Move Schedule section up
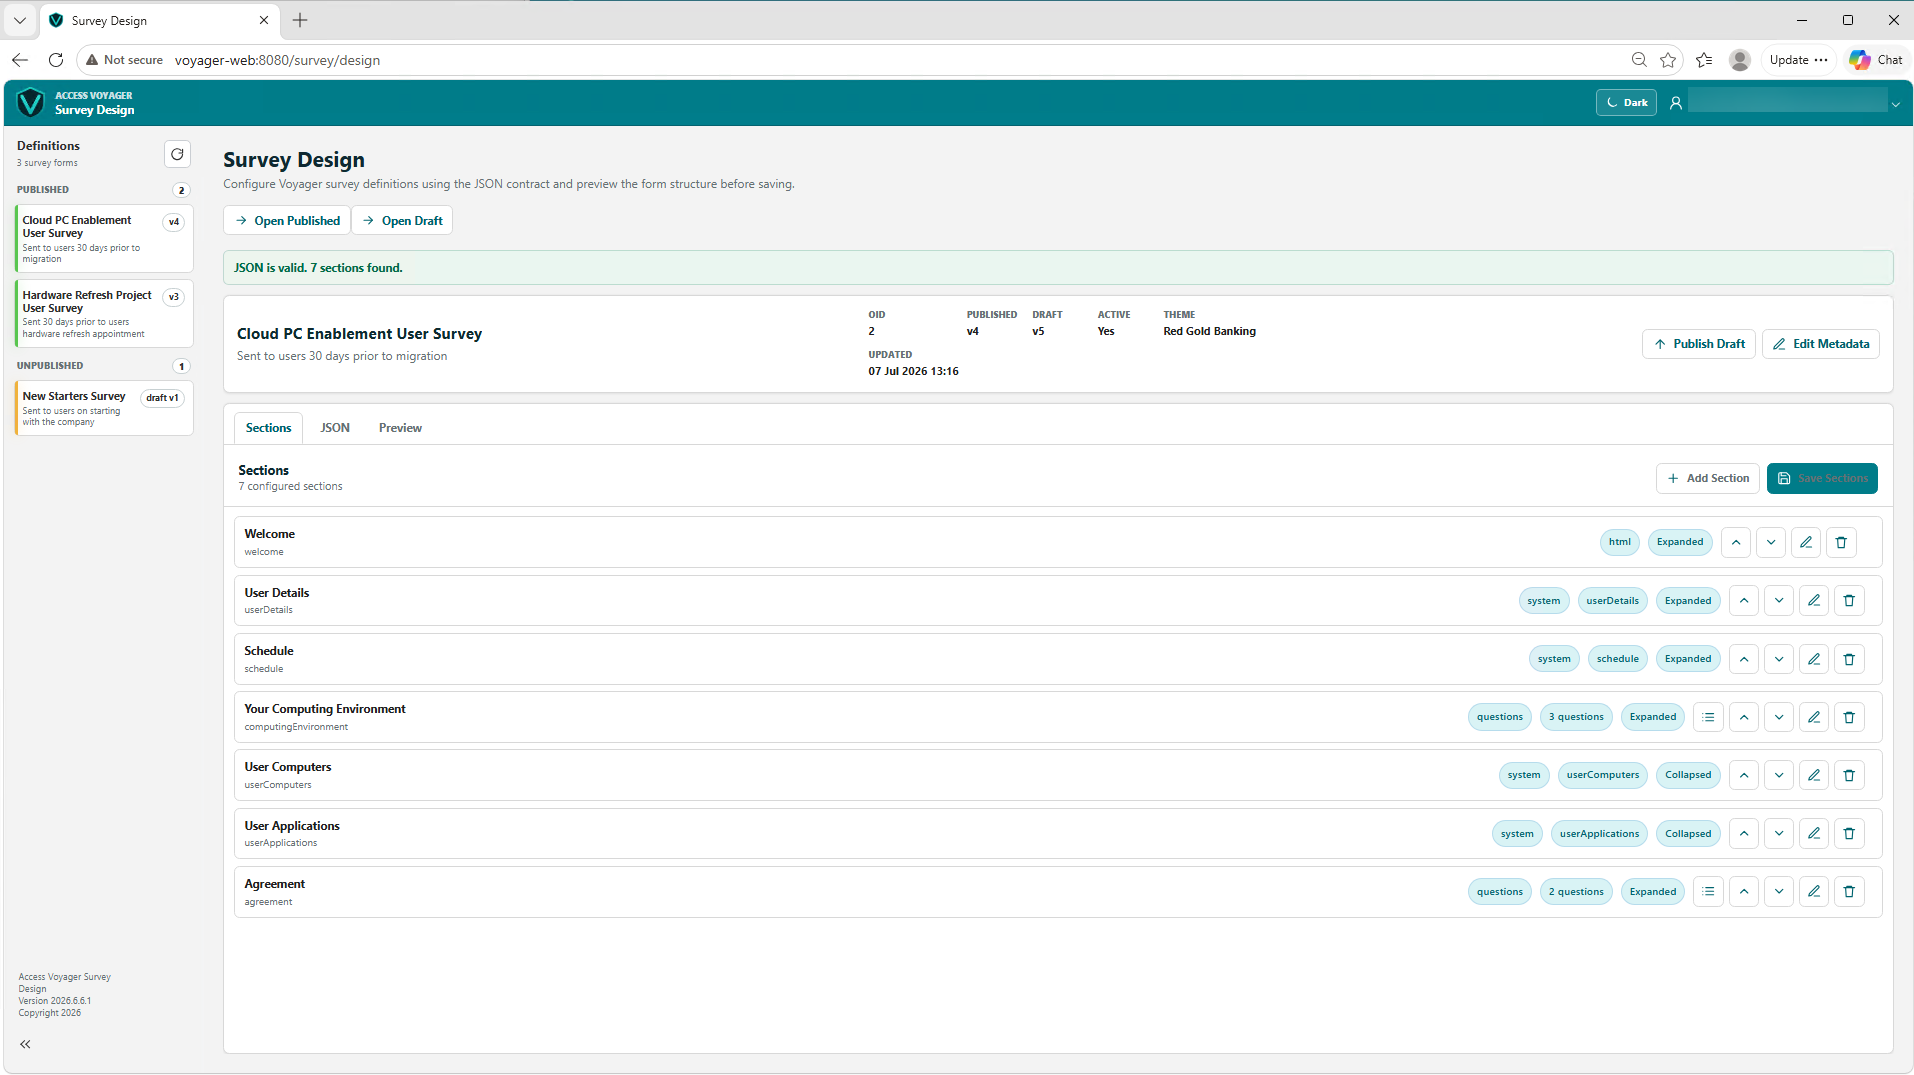This screenshot has height=1075, width=1914. (1744, 659)
